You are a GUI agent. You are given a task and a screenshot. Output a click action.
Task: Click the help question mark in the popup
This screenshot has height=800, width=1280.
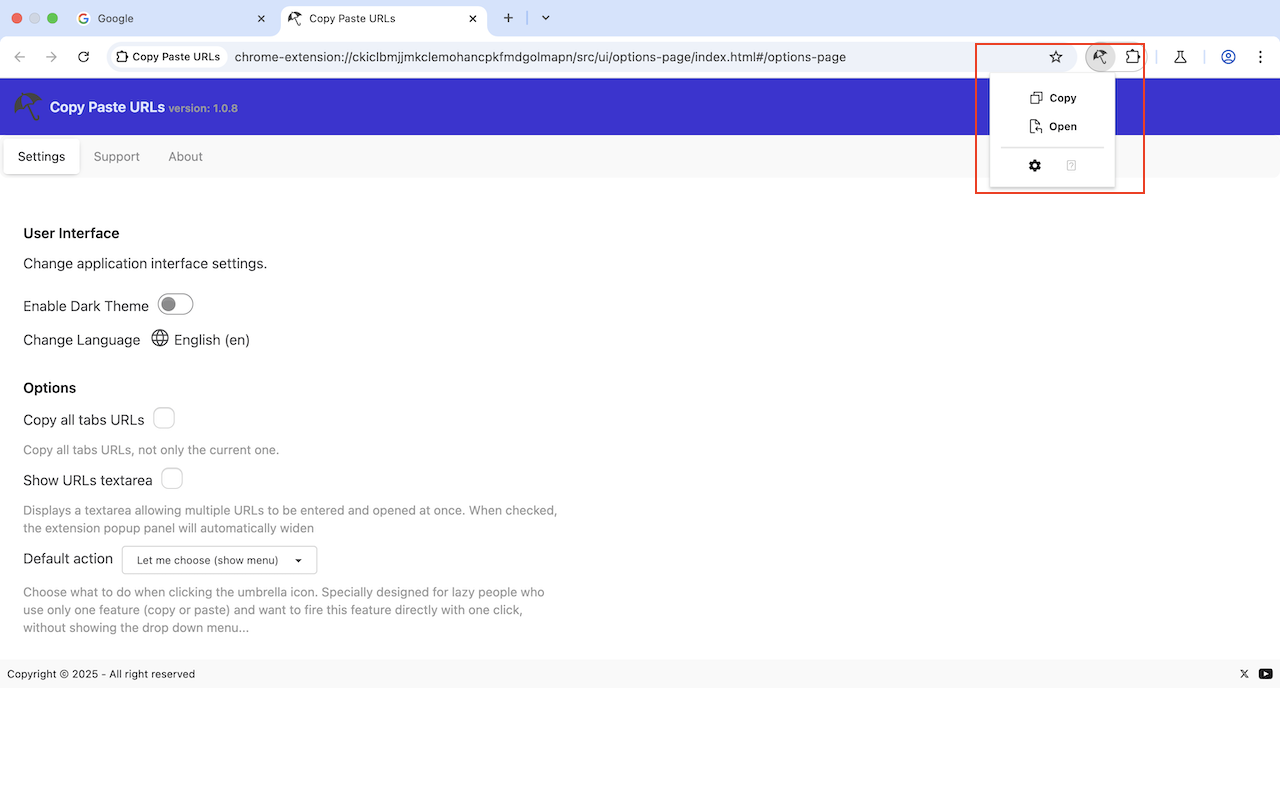[x=1071, y=165]
